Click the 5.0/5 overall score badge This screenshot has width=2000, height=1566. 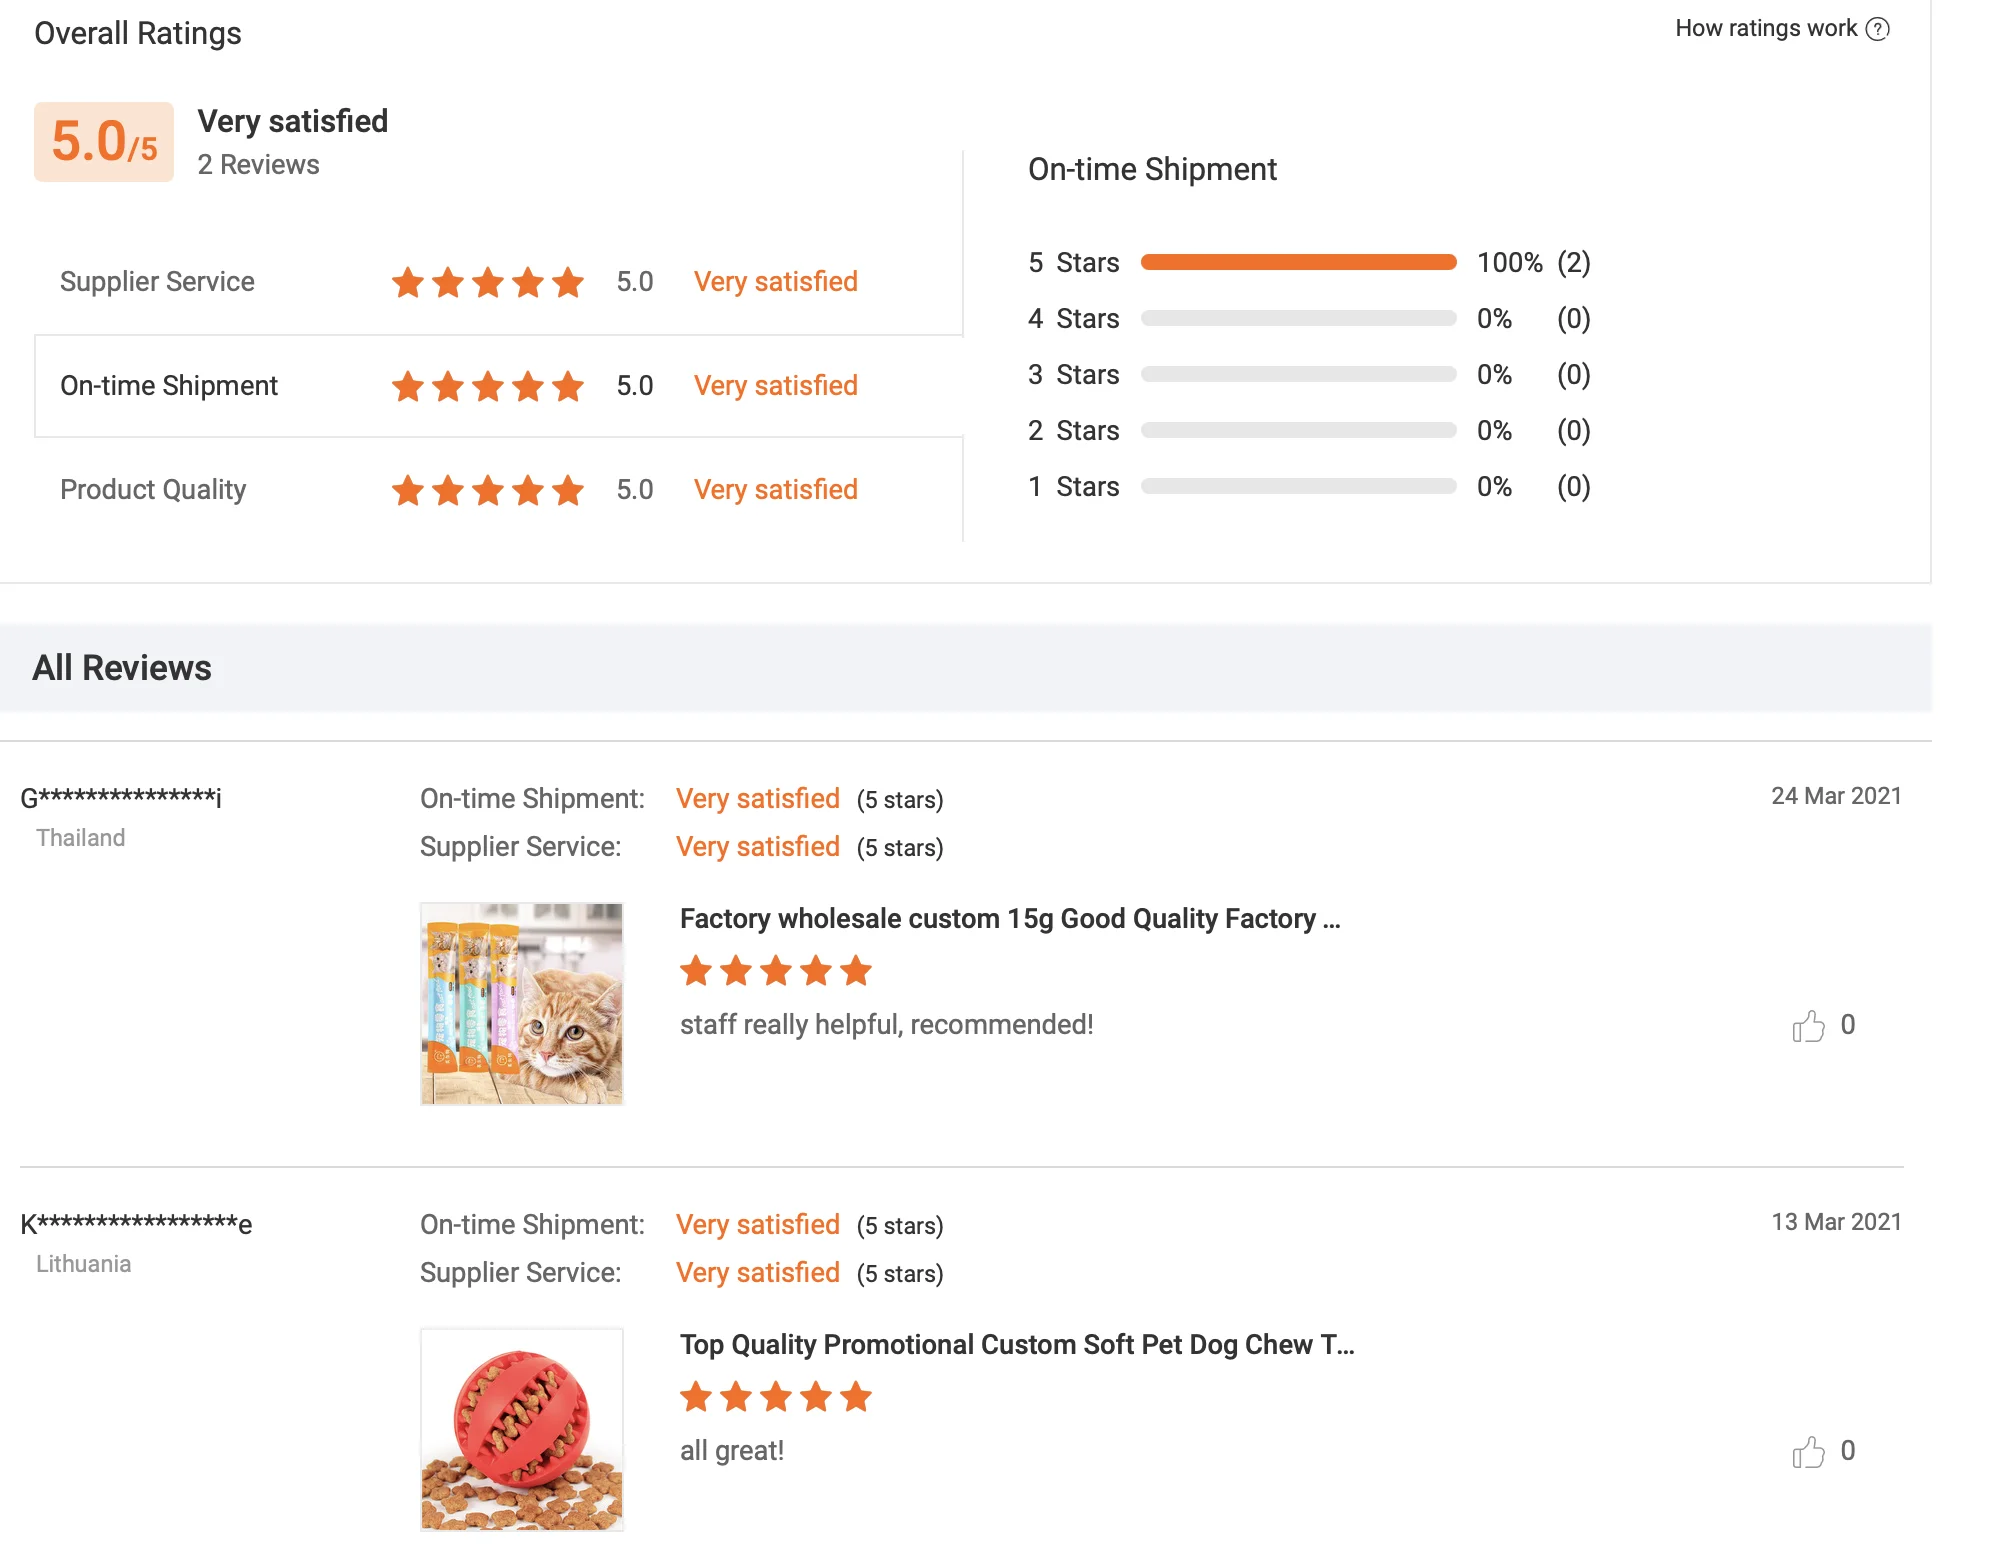tap(104, 142)
